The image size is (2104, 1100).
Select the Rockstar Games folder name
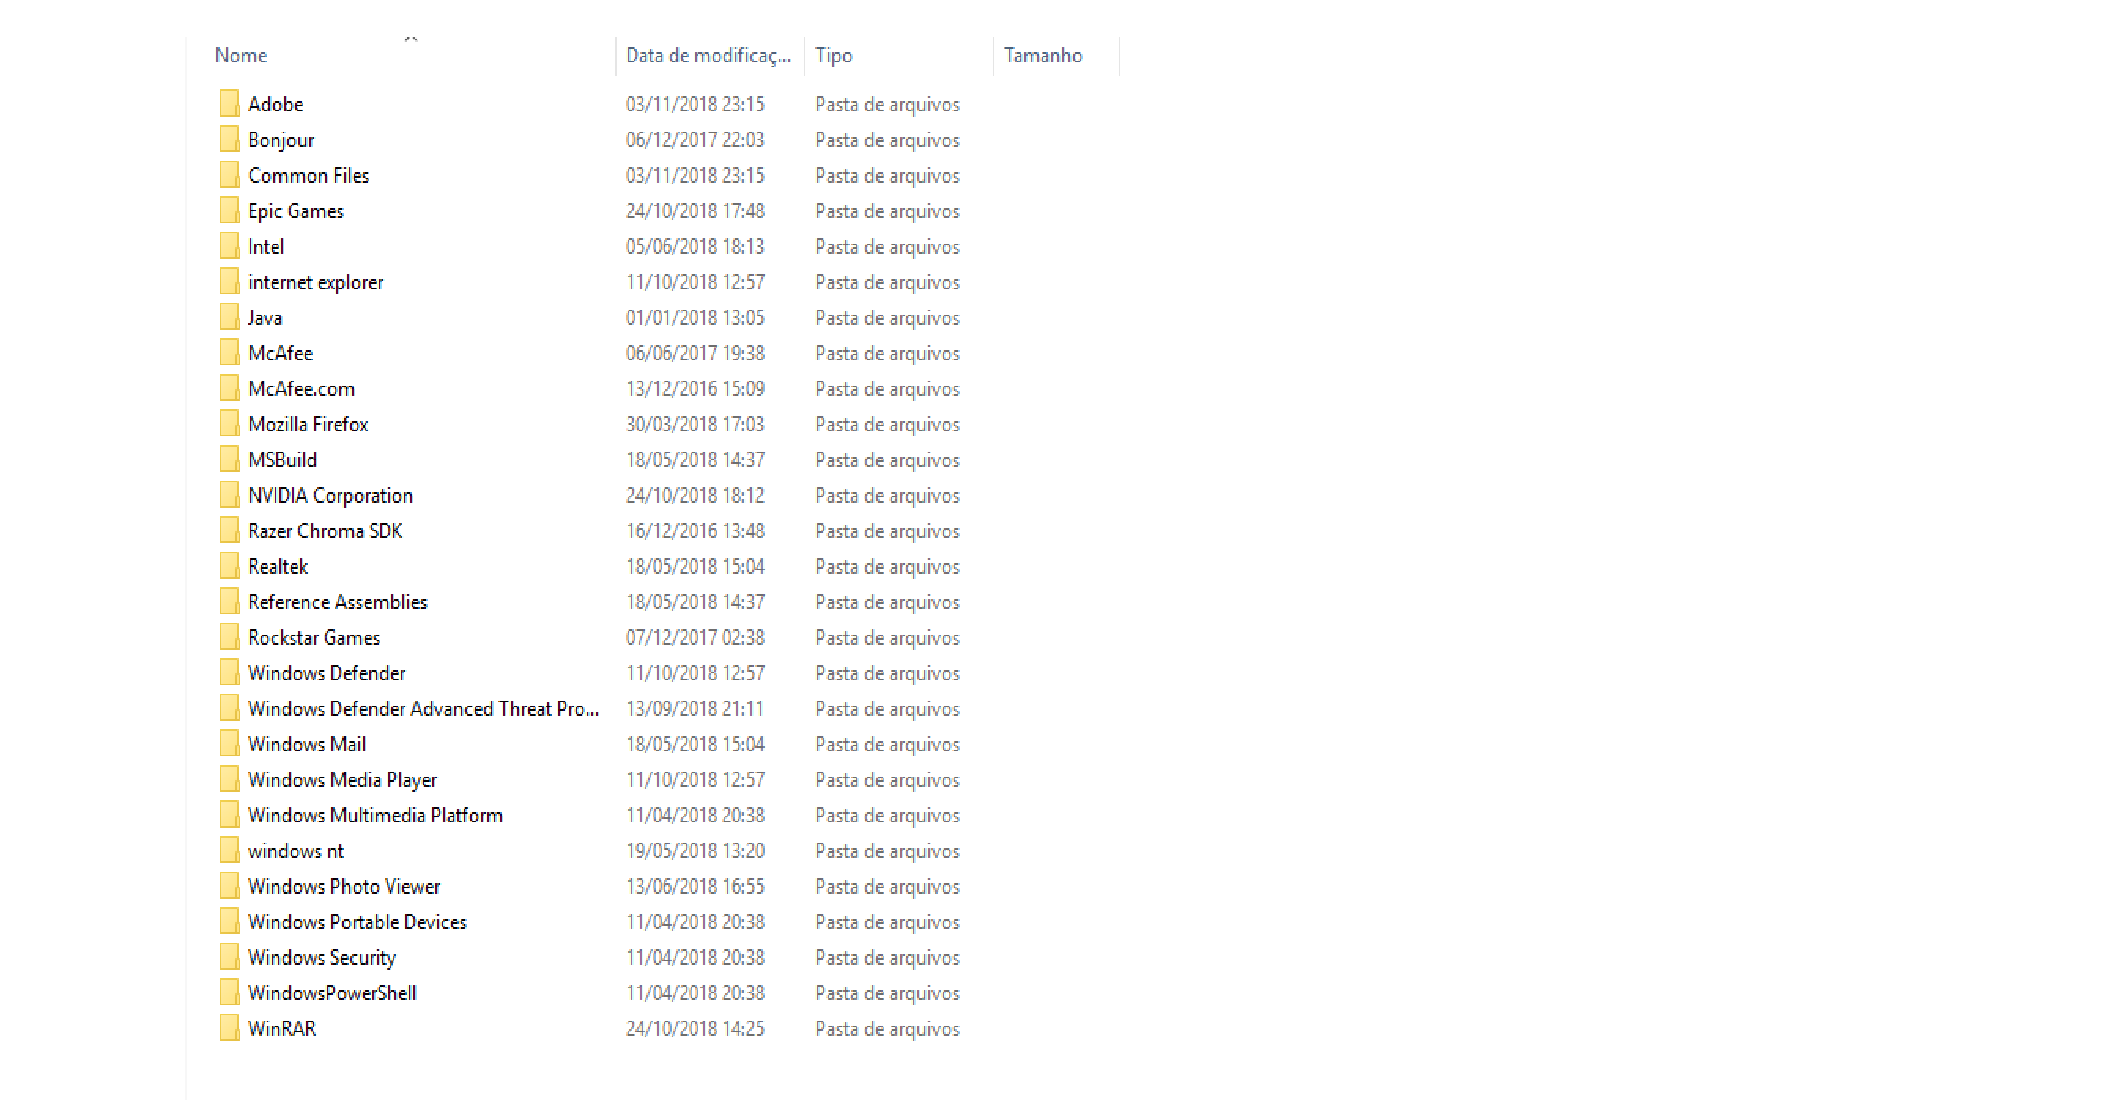(x=314, y=638)
